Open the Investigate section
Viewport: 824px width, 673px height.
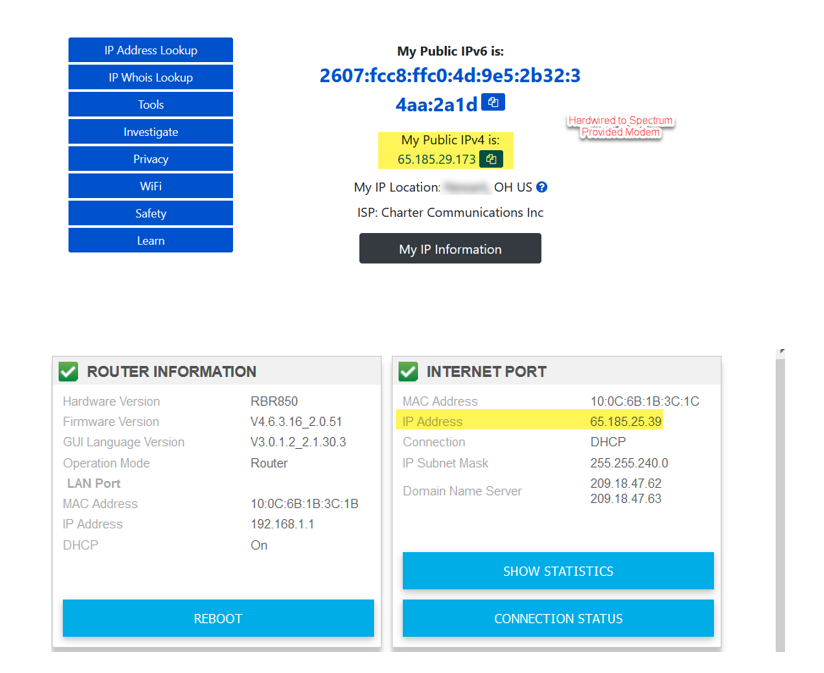[150, 132]
